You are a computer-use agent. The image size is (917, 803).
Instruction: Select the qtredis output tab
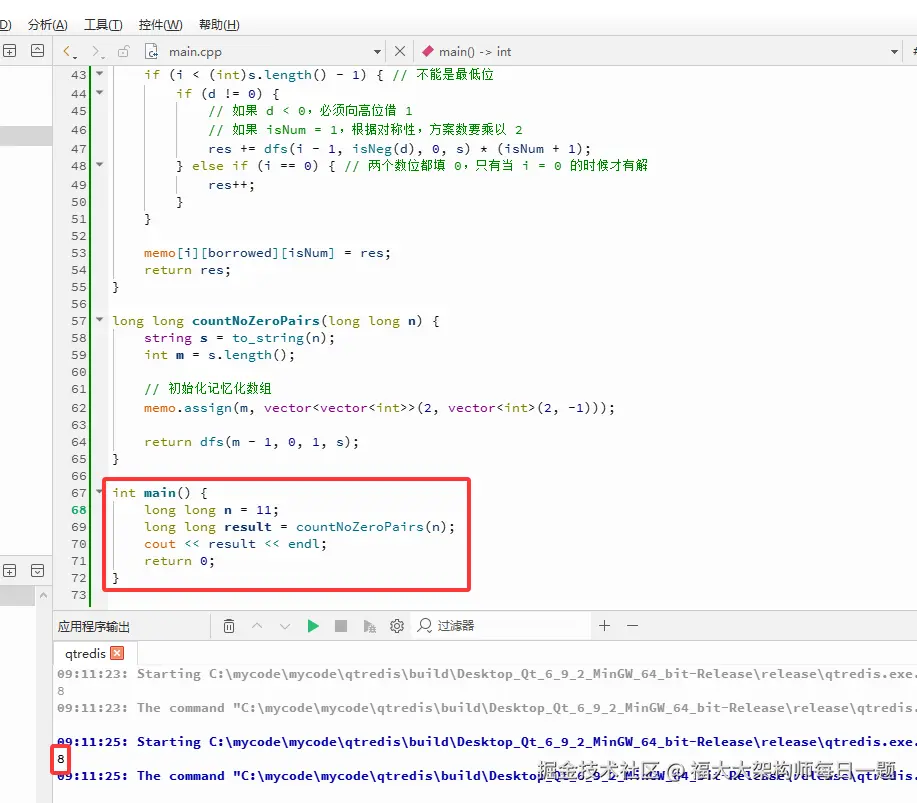[x=85, y=653]
